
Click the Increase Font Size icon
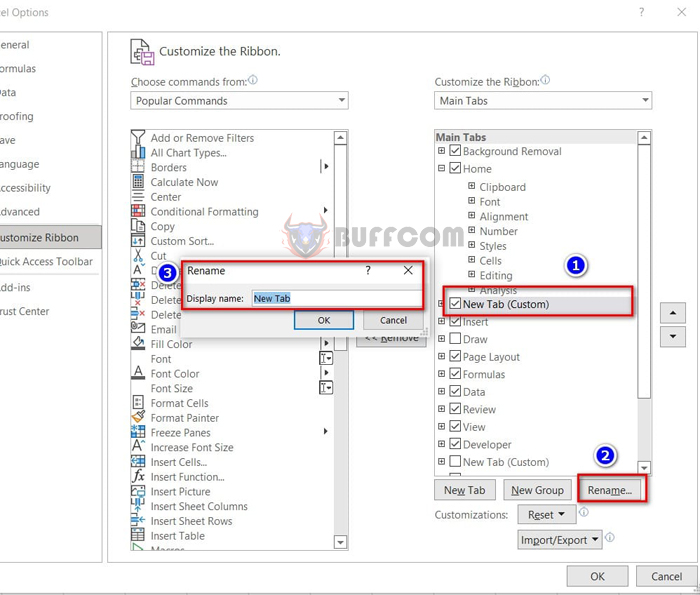tap(138, 446)
